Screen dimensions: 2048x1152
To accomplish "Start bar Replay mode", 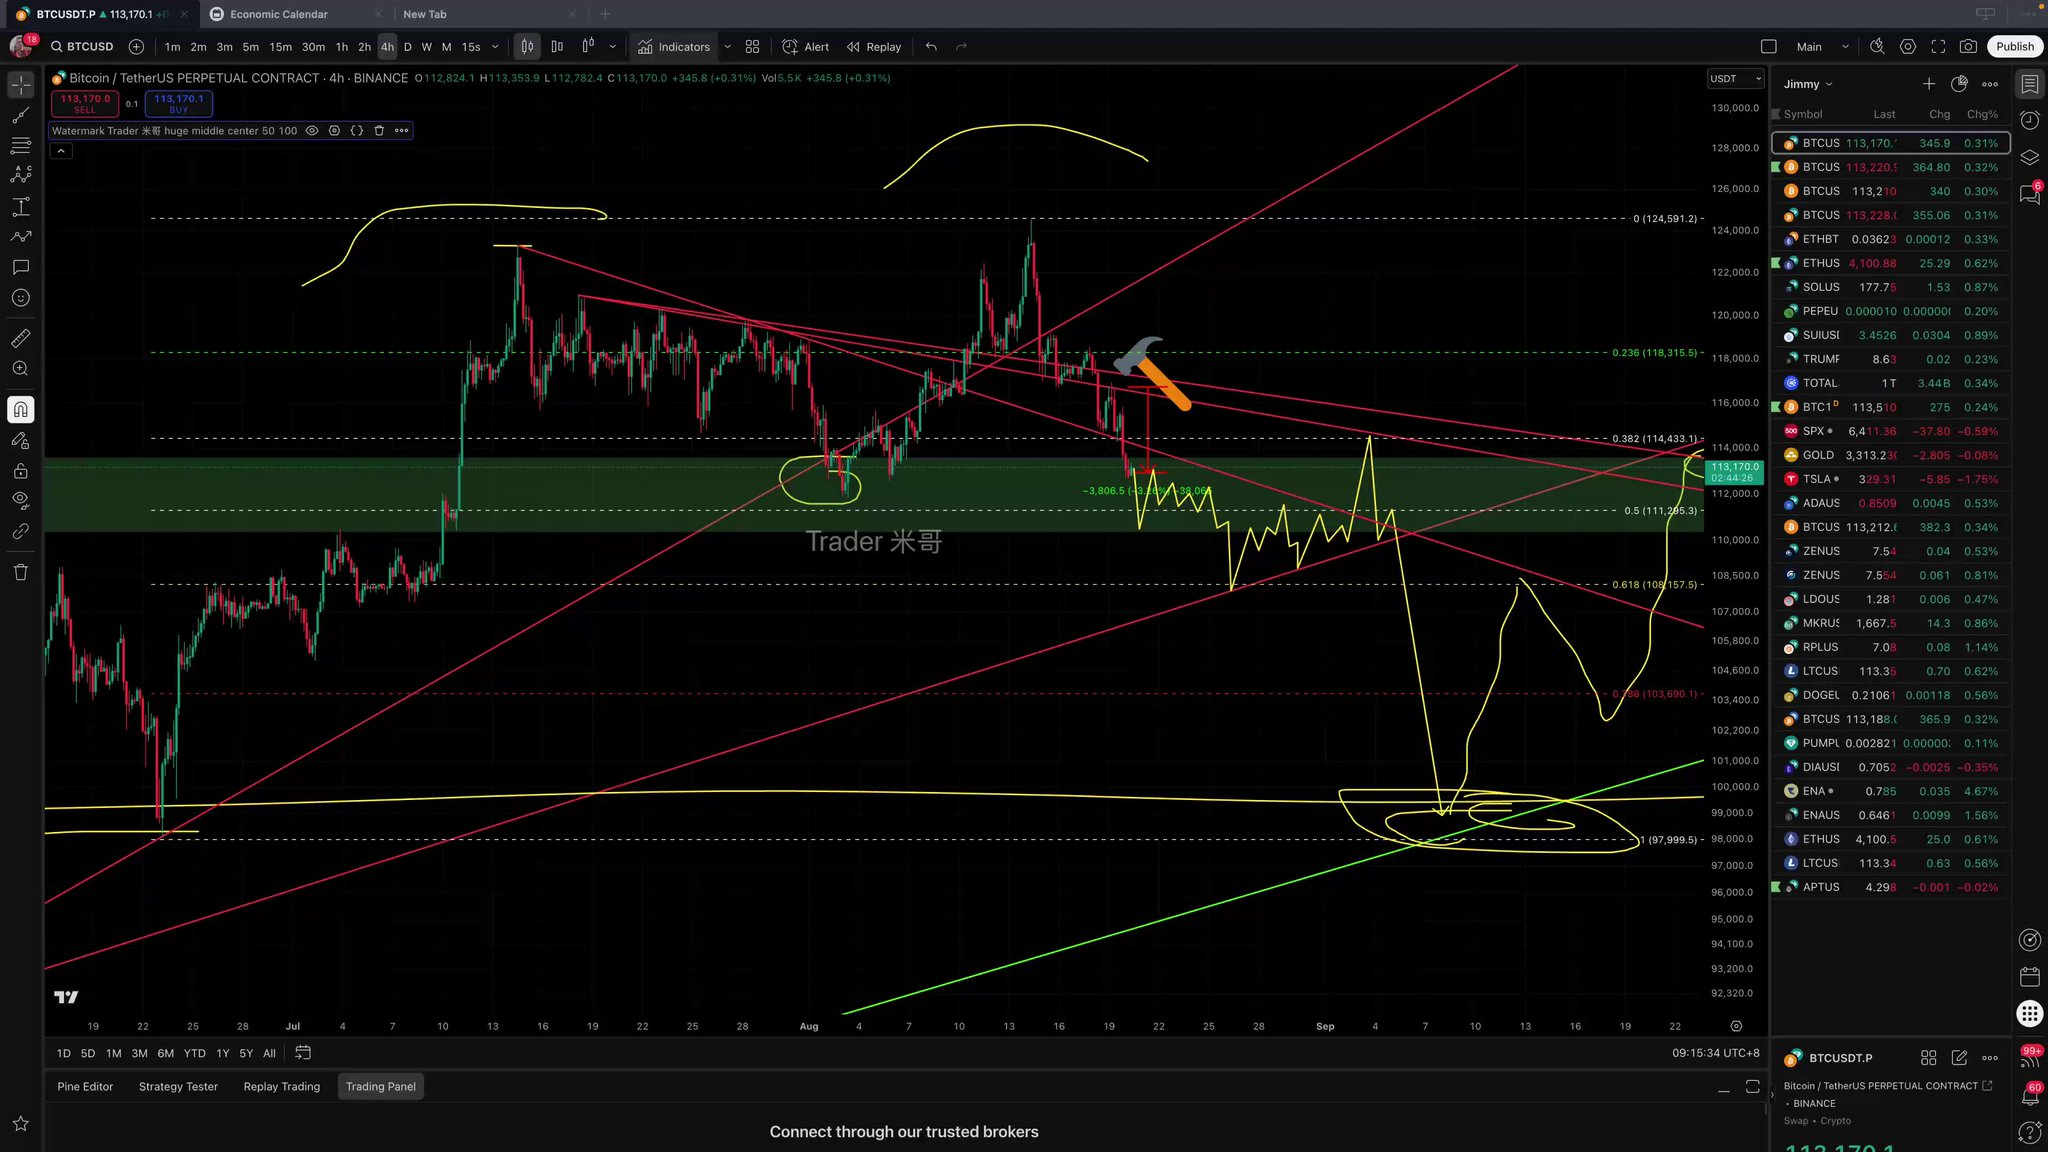I will tap(874, 47).
